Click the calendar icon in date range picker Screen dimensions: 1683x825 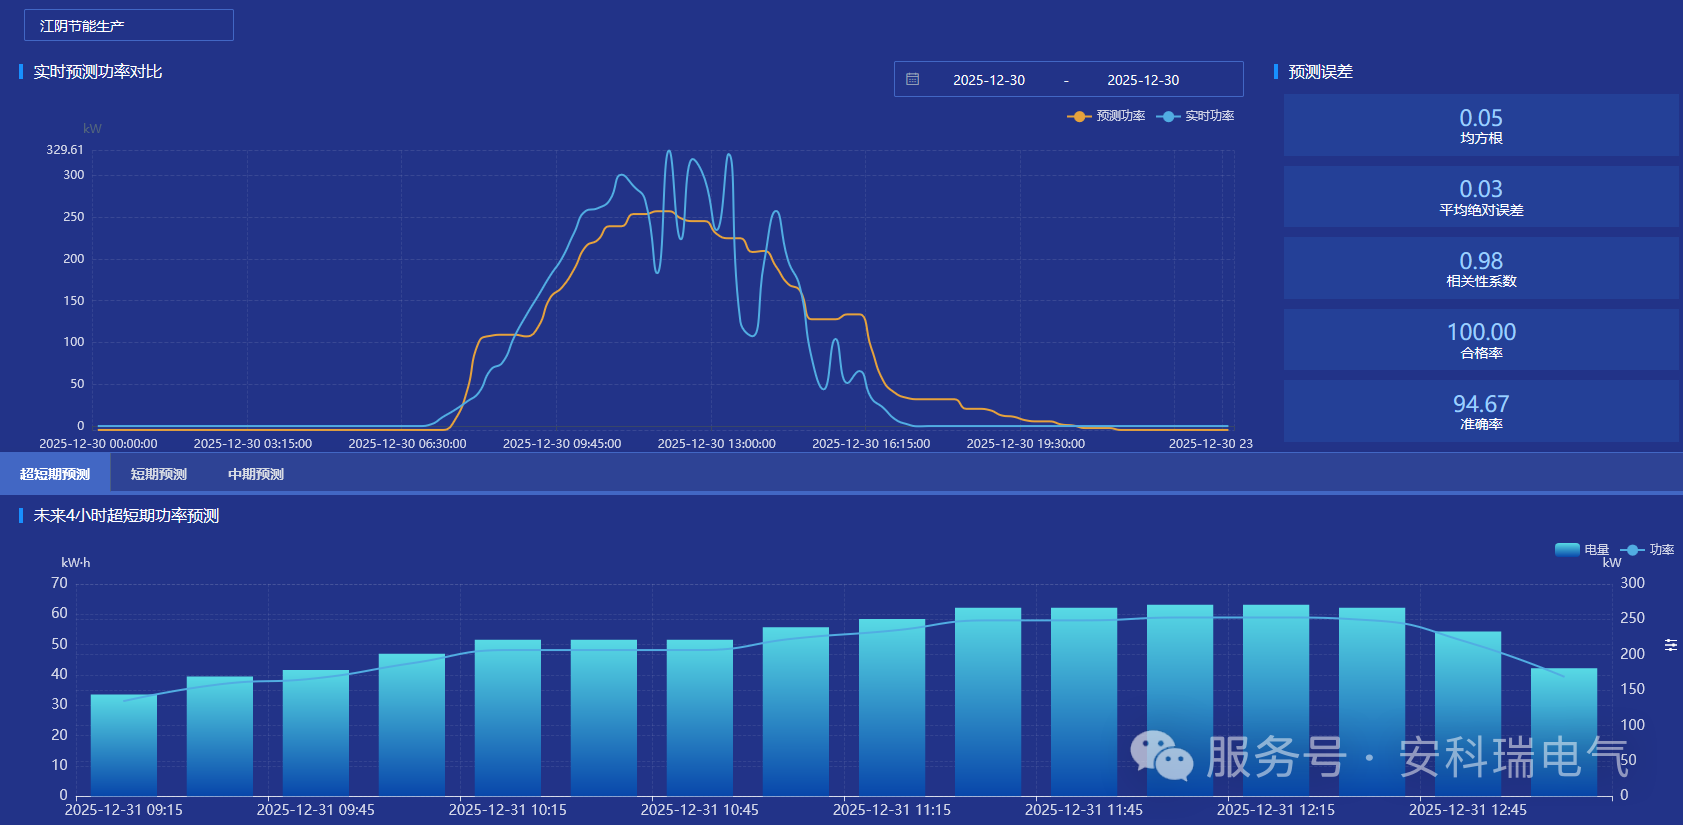pos(912,79)
